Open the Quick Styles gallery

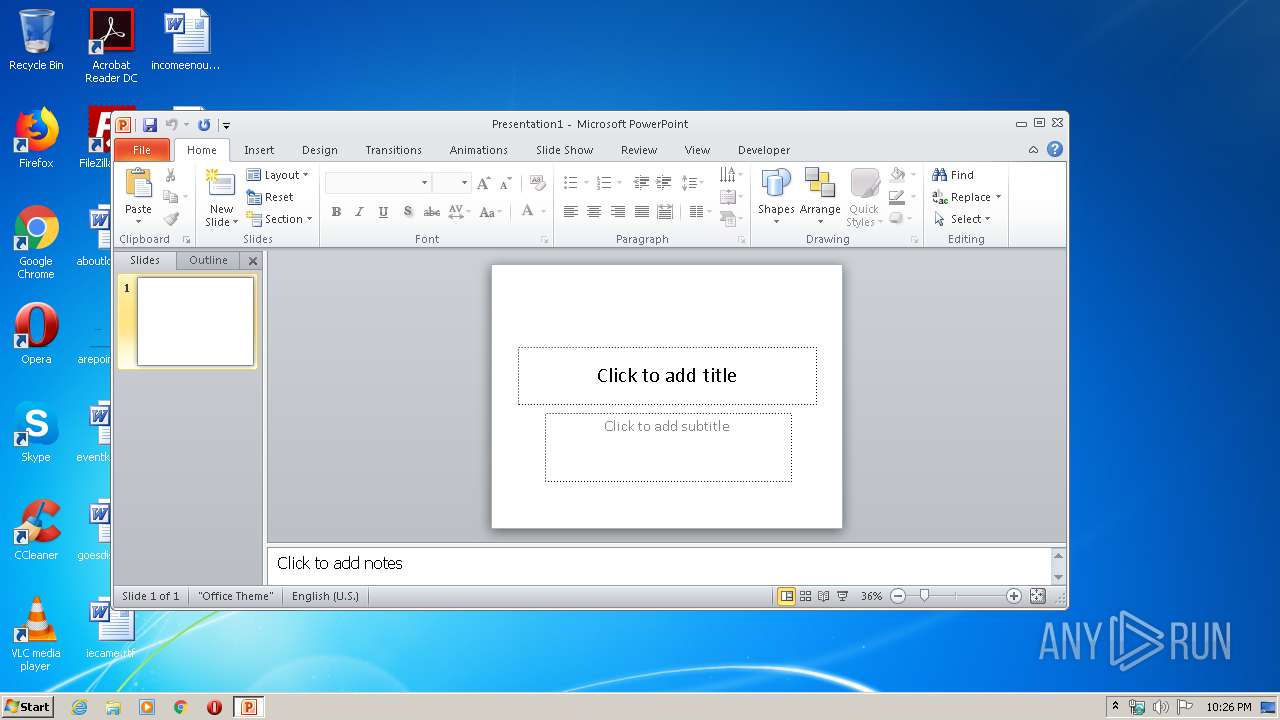(x=864, y=197)
